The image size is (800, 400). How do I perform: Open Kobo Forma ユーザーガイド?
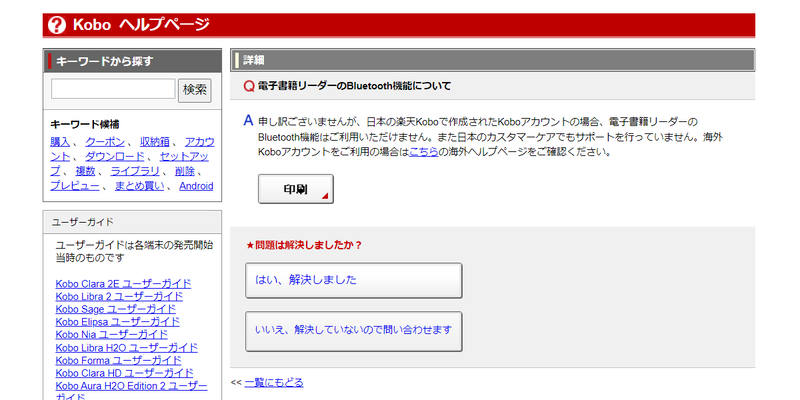tap(118, 361)
